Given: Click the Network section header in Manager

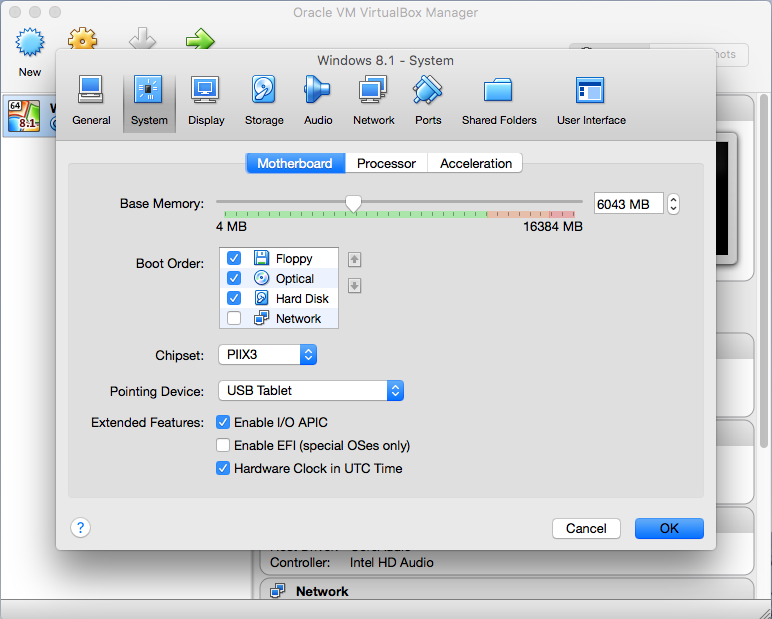Looking at the screenshot, I should (x=322, y=591).
